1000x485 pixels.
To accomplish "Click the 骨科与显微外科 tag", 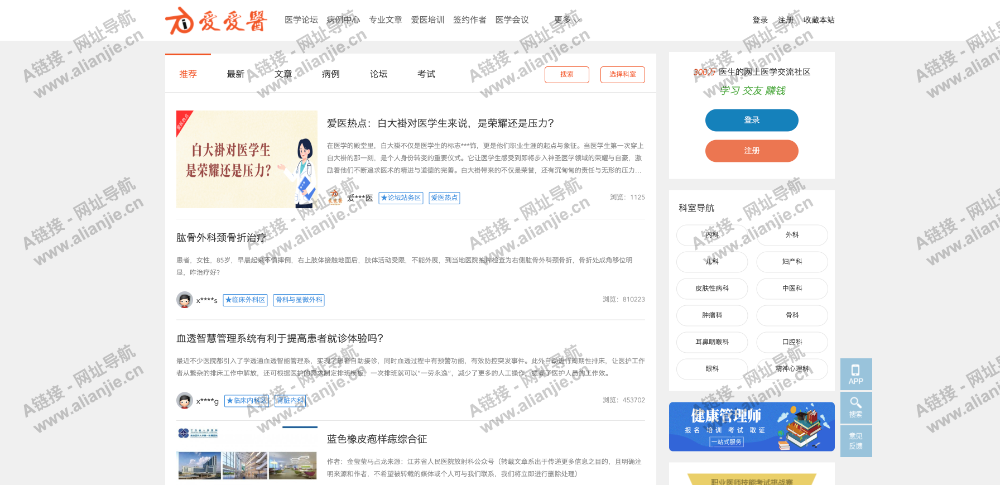I will point(298,300).
